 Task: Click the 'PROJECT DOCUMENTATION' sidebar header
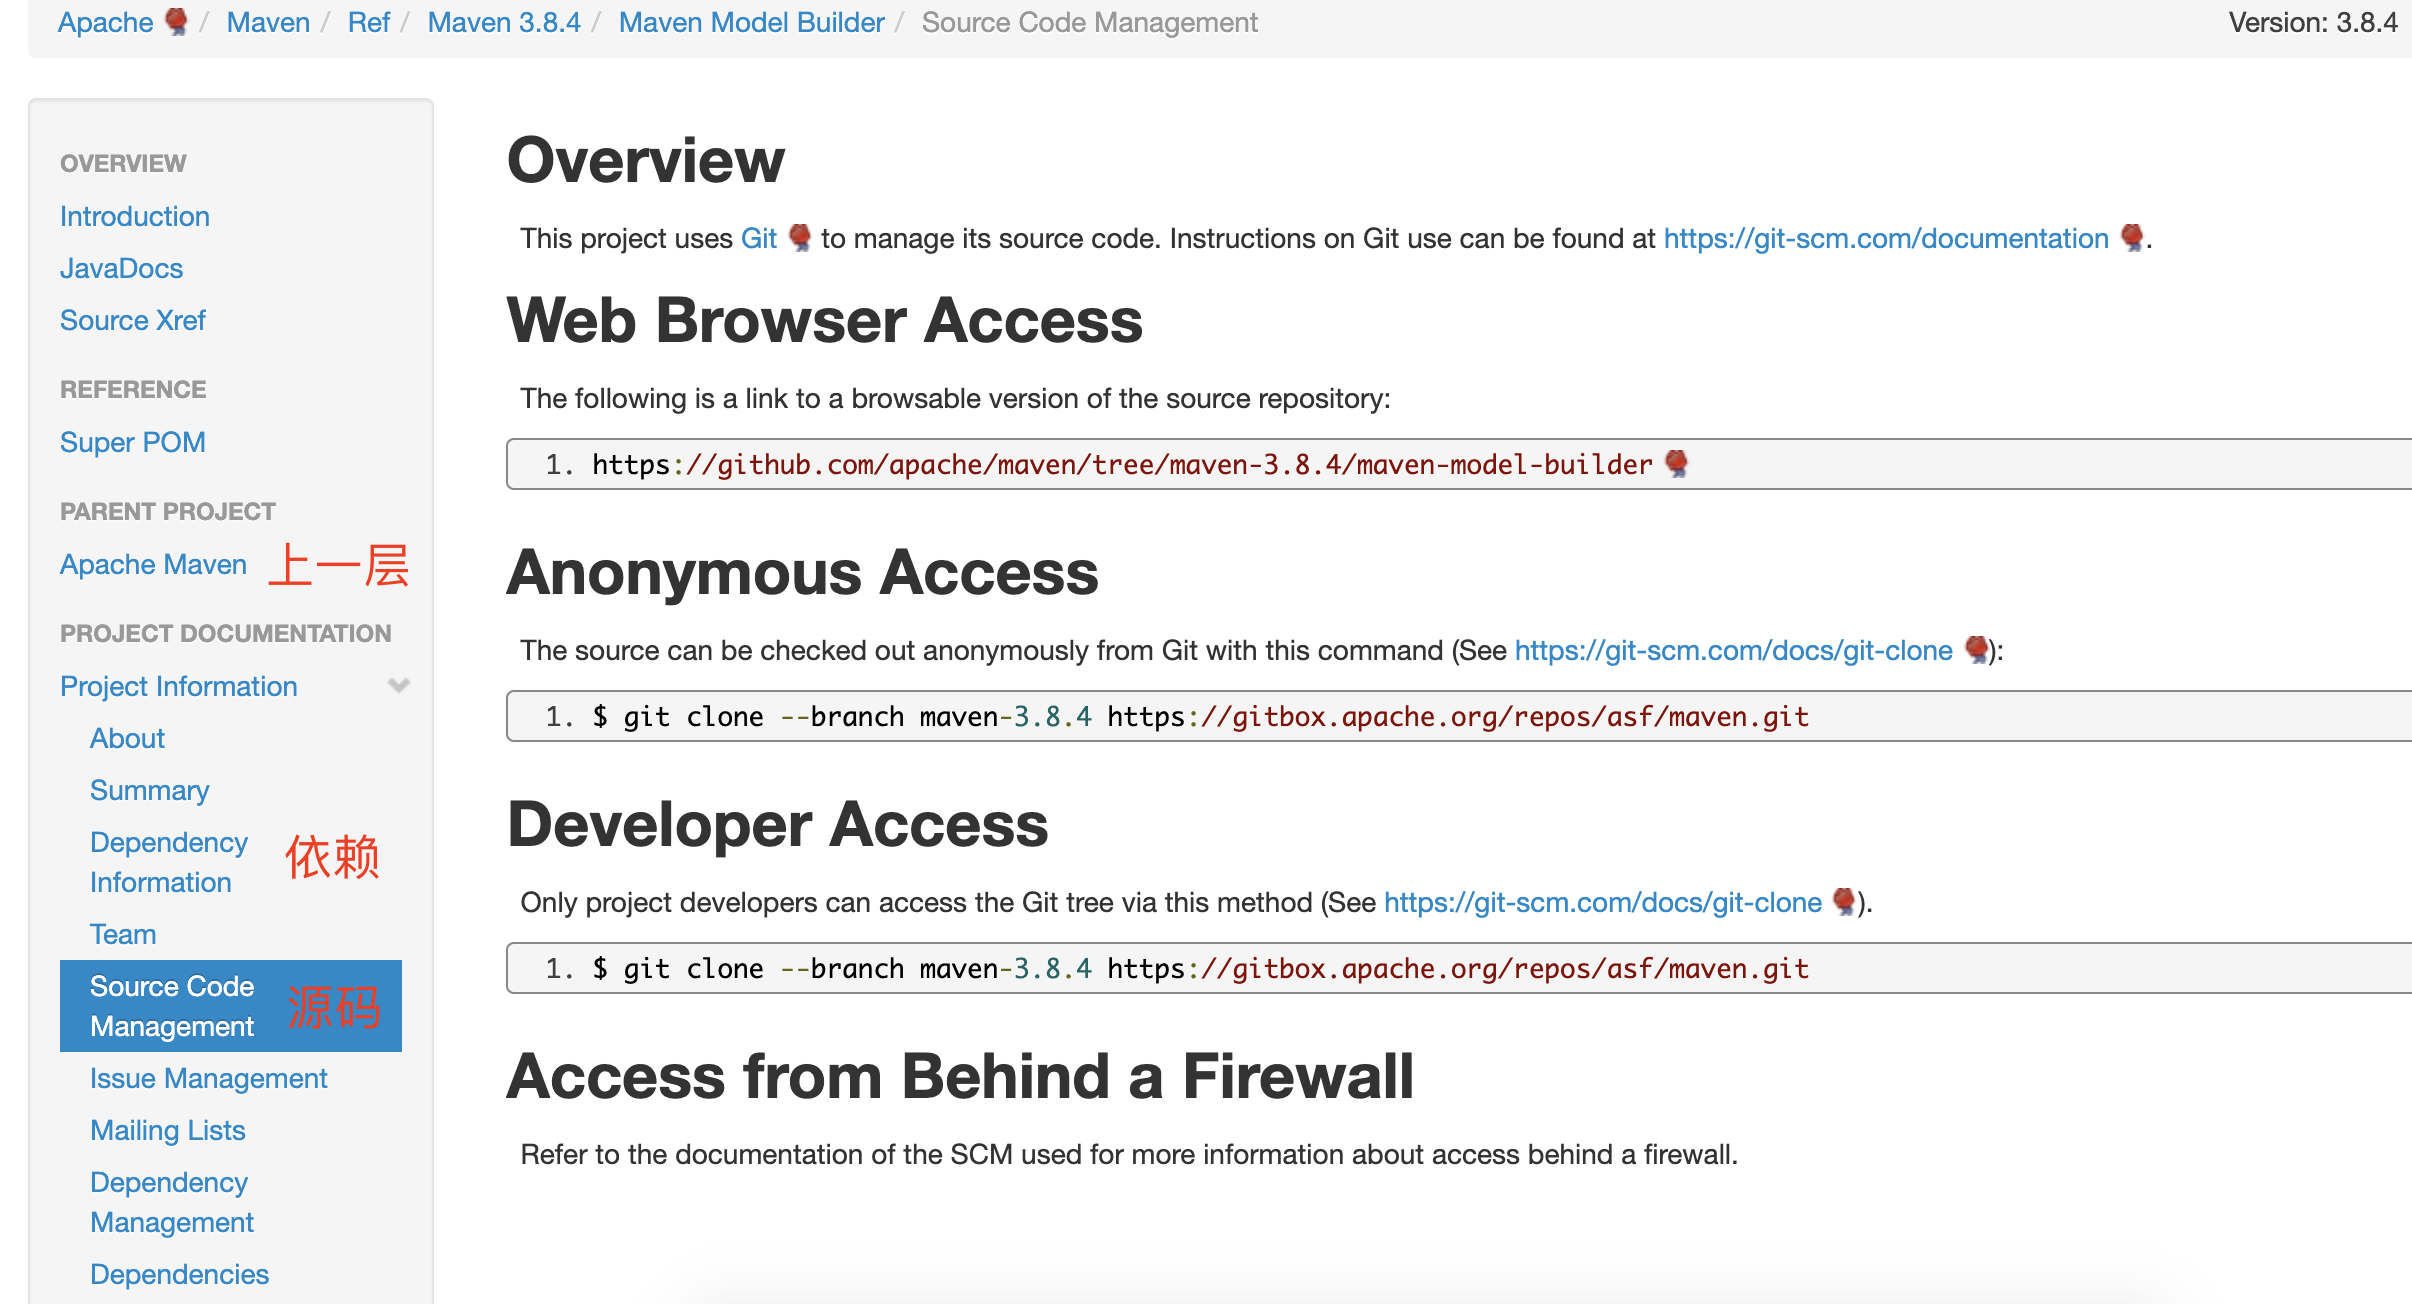[226, 633]
